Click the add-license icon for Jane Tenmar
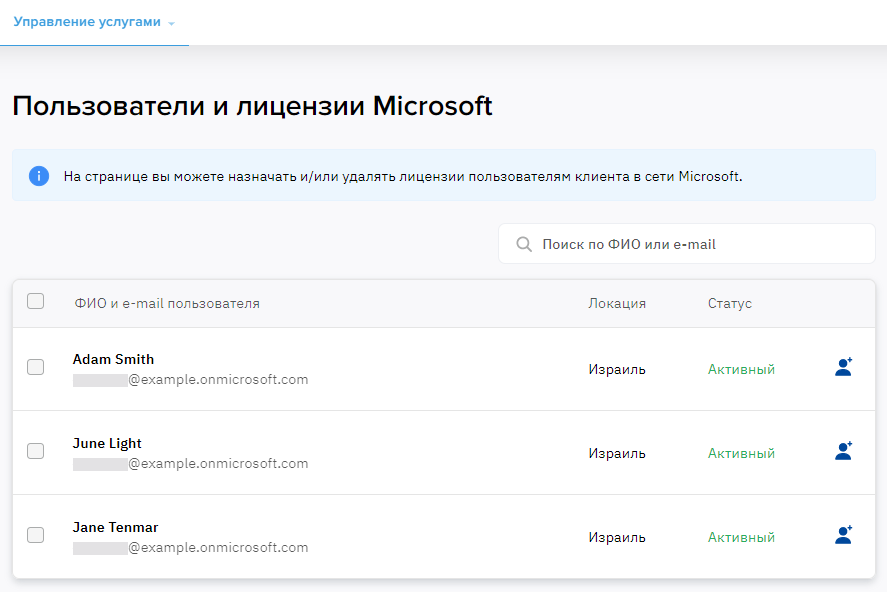 [843, 535]
